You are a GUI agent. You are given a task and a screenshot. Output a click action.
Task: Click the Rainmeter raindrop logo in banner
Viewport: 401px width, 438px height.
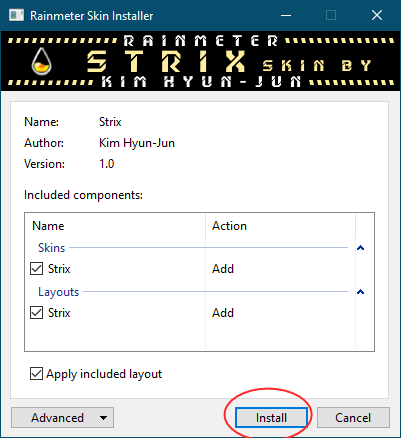(x=42, y=62)
